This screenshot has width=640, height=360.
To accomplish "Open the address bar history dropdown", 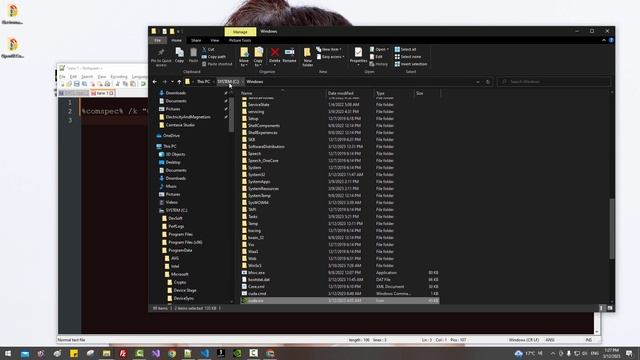I will point(478,82).
